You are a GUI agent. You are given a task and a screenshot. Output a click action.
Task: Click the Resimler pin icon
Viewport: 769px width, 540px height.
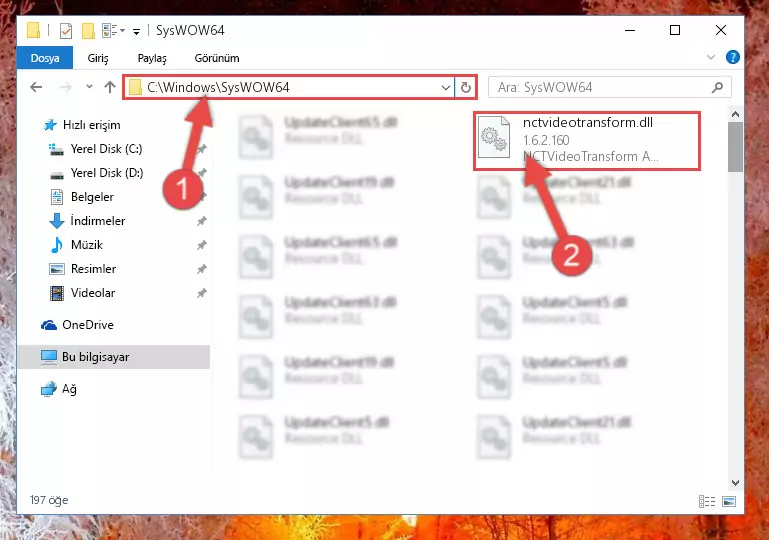(x=201, y=269)
